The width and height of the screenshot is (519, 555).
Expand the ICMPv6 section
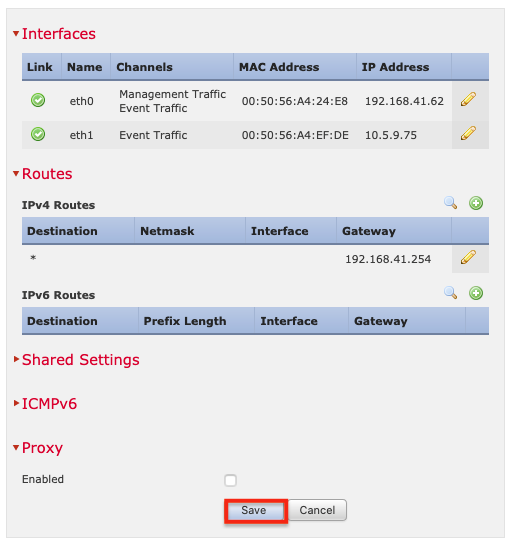click(x=16, y=403)
